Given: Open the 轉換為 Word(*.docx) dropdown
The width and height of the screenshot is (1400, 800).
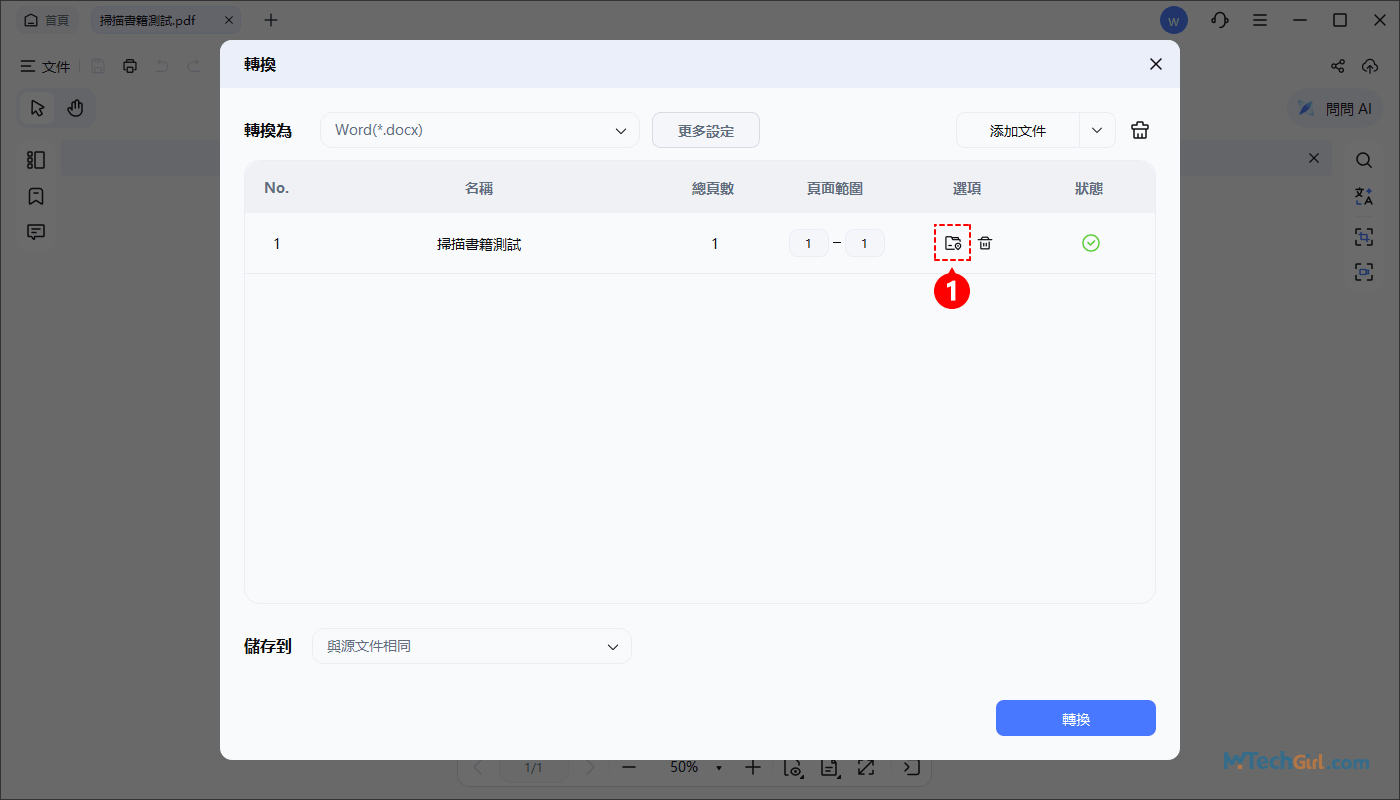Looking at the screenshot, I should coord(480,130).
